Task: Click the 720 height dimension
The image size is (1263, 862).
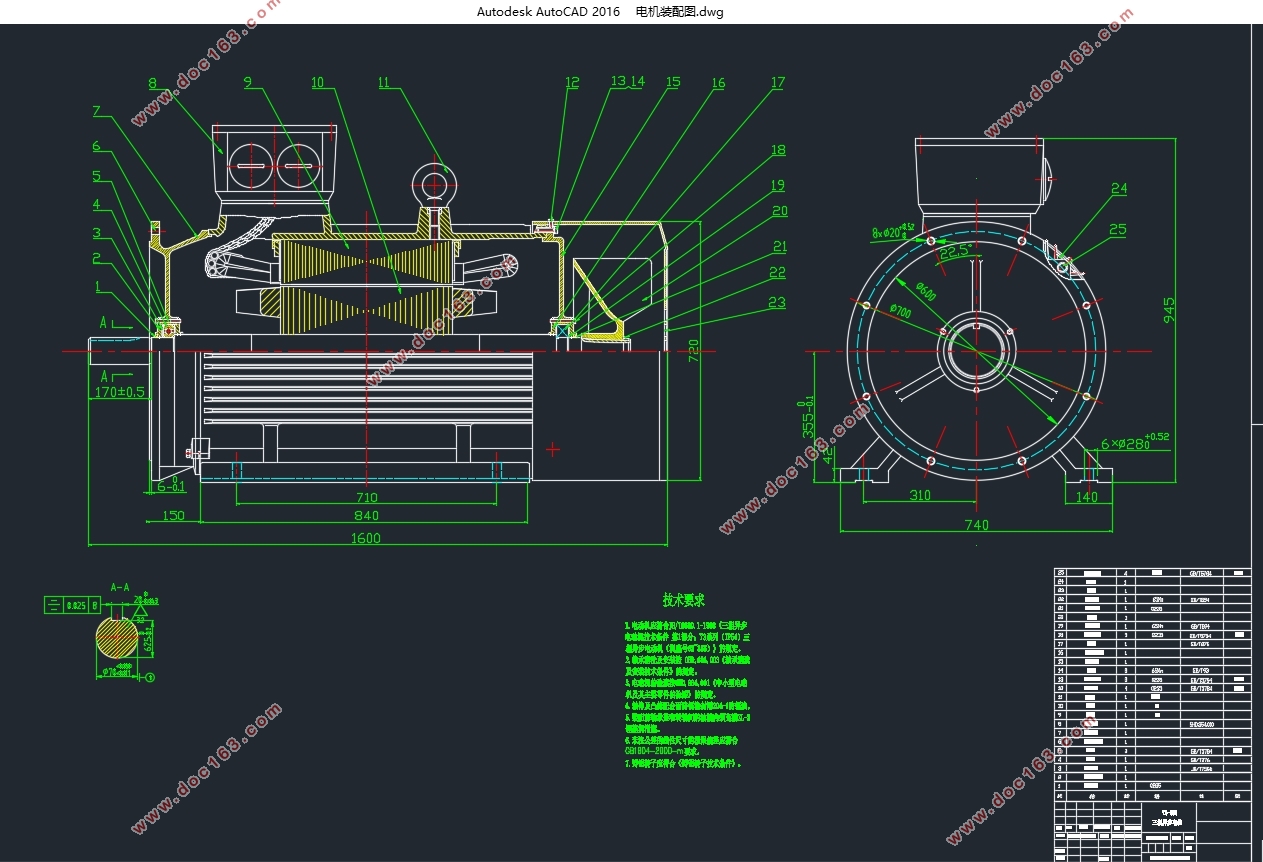Action: [694, 349]
